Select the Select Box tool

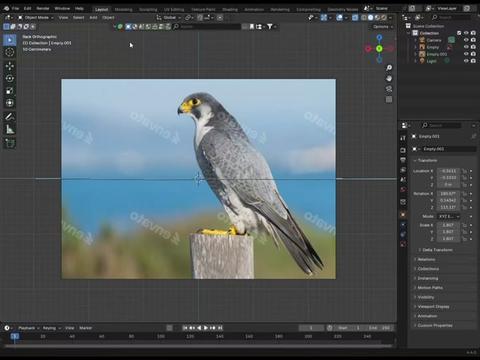click(10, 40)
